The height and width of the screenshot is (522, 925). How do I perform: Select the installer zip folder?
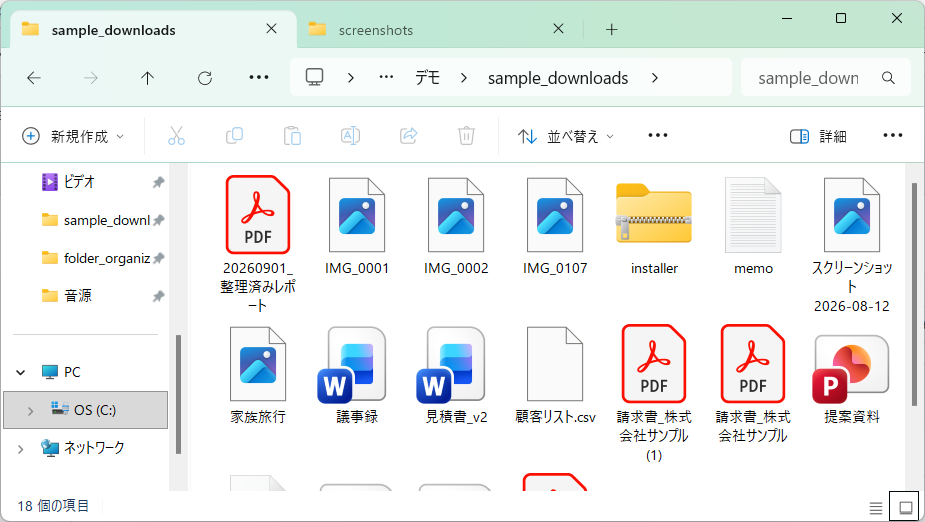[x=654, y=226]
